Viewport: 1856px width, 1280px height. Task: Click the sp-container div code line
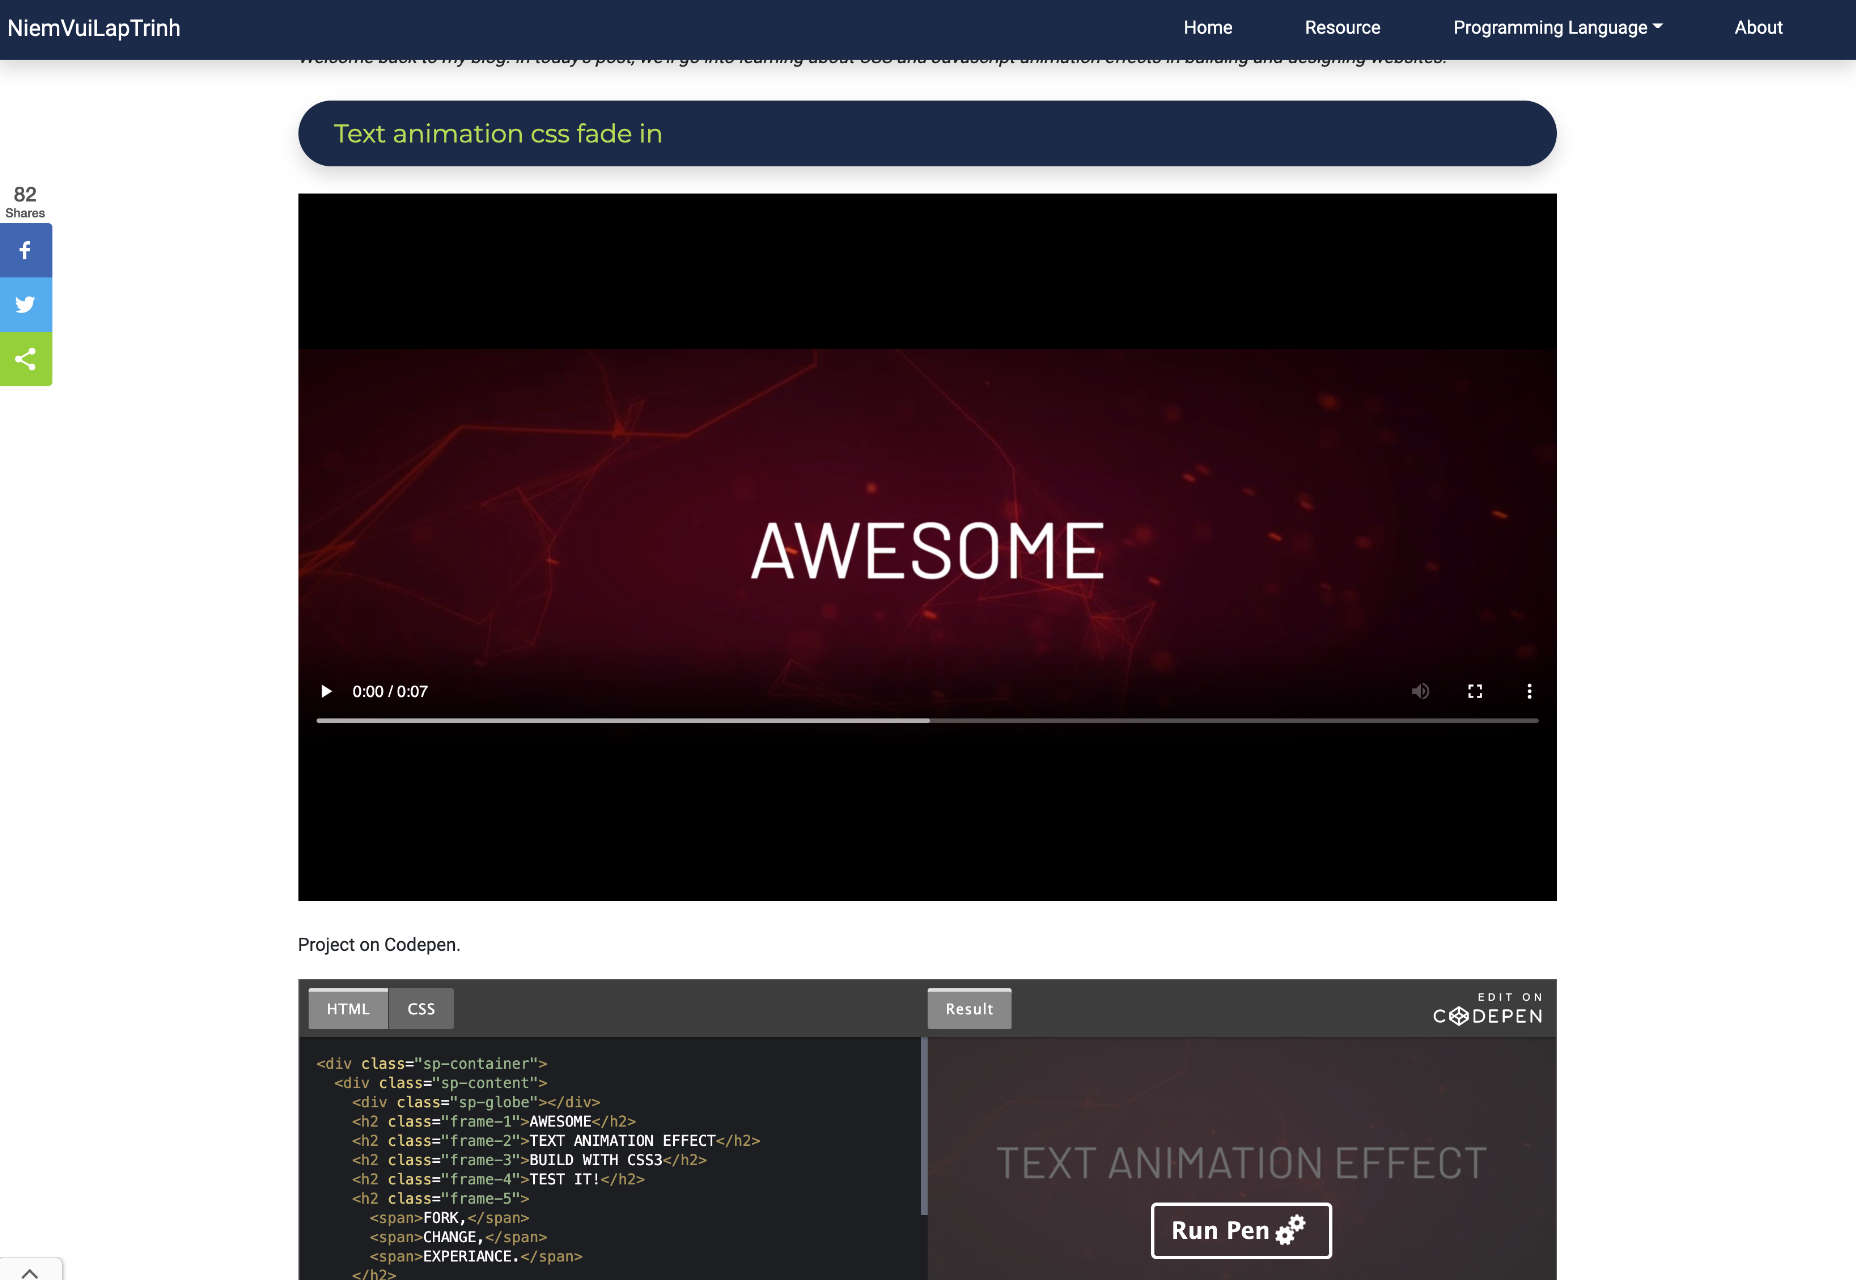pos(432,1064)
